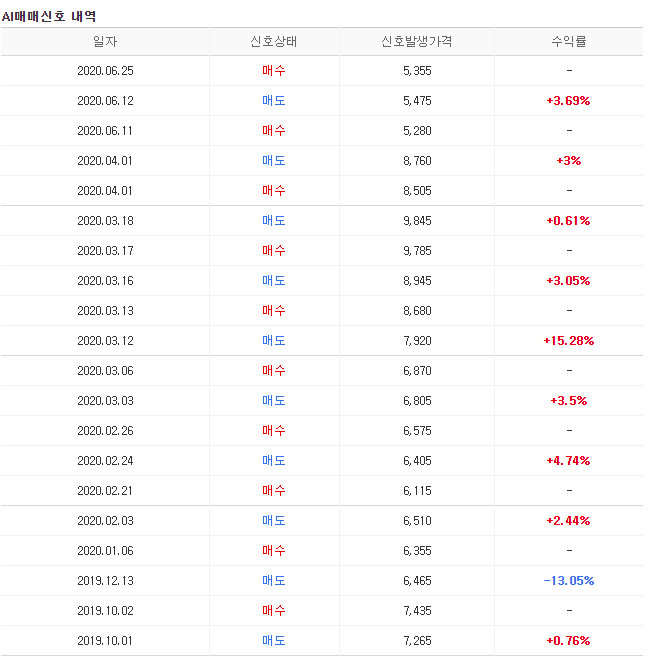Image resolution: width=651 pixels, height=660 pixels.
Task: Select price 5,280
Action: [x=417, y=131]
